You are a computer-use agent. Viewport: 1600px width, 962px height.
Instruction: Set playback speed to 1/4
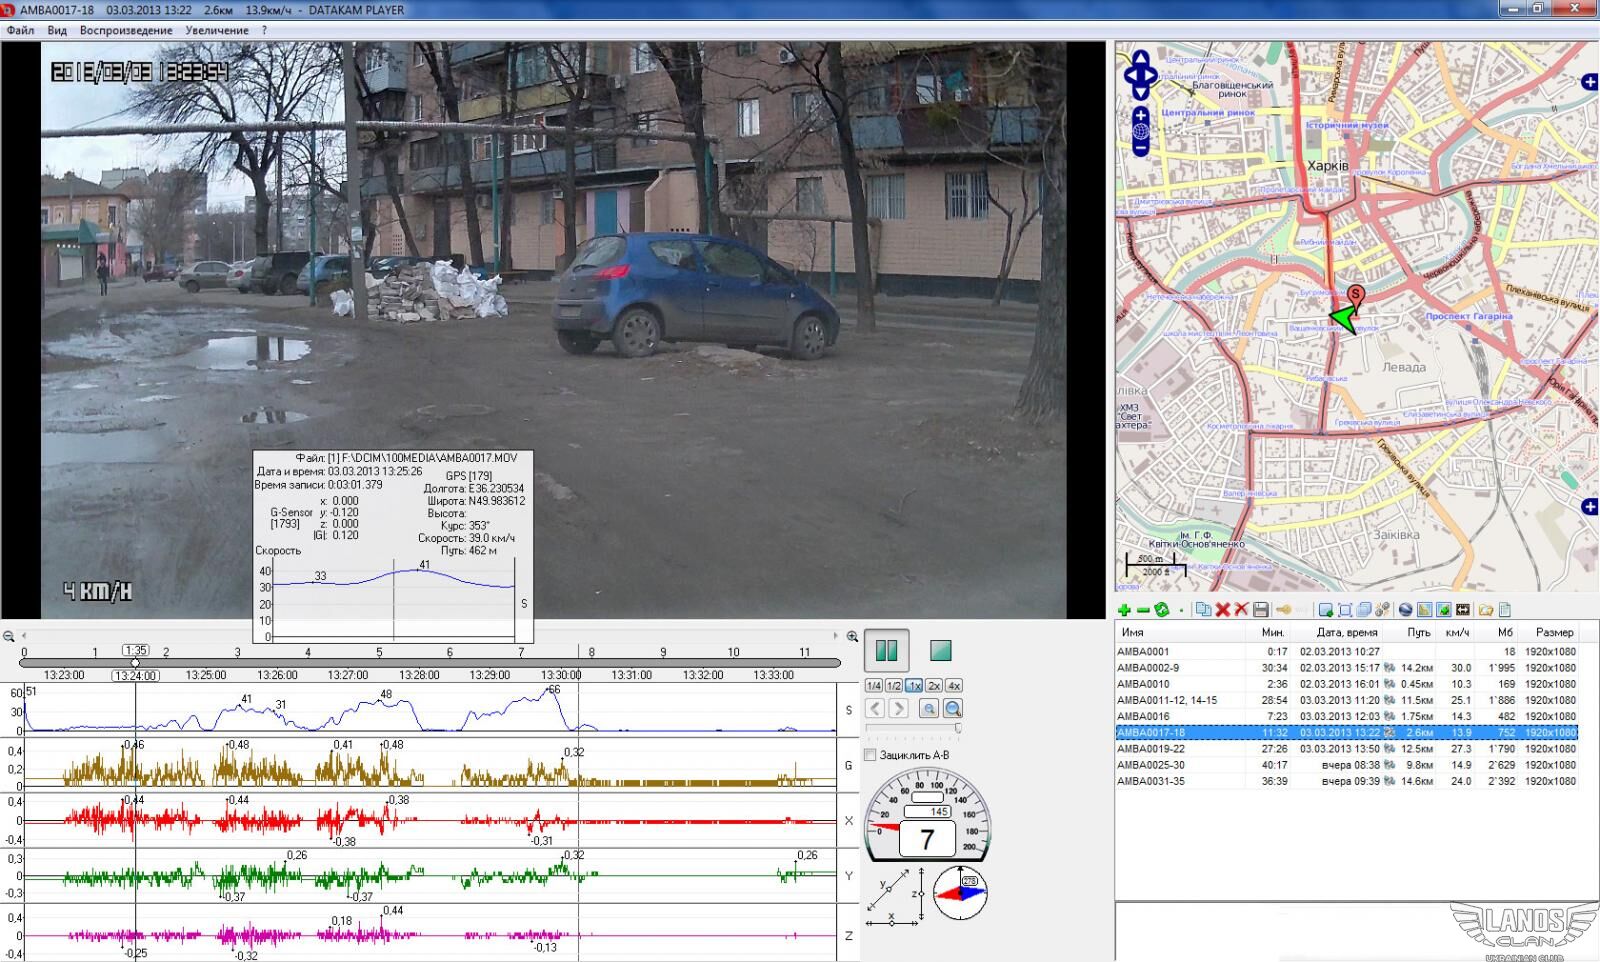873,686
